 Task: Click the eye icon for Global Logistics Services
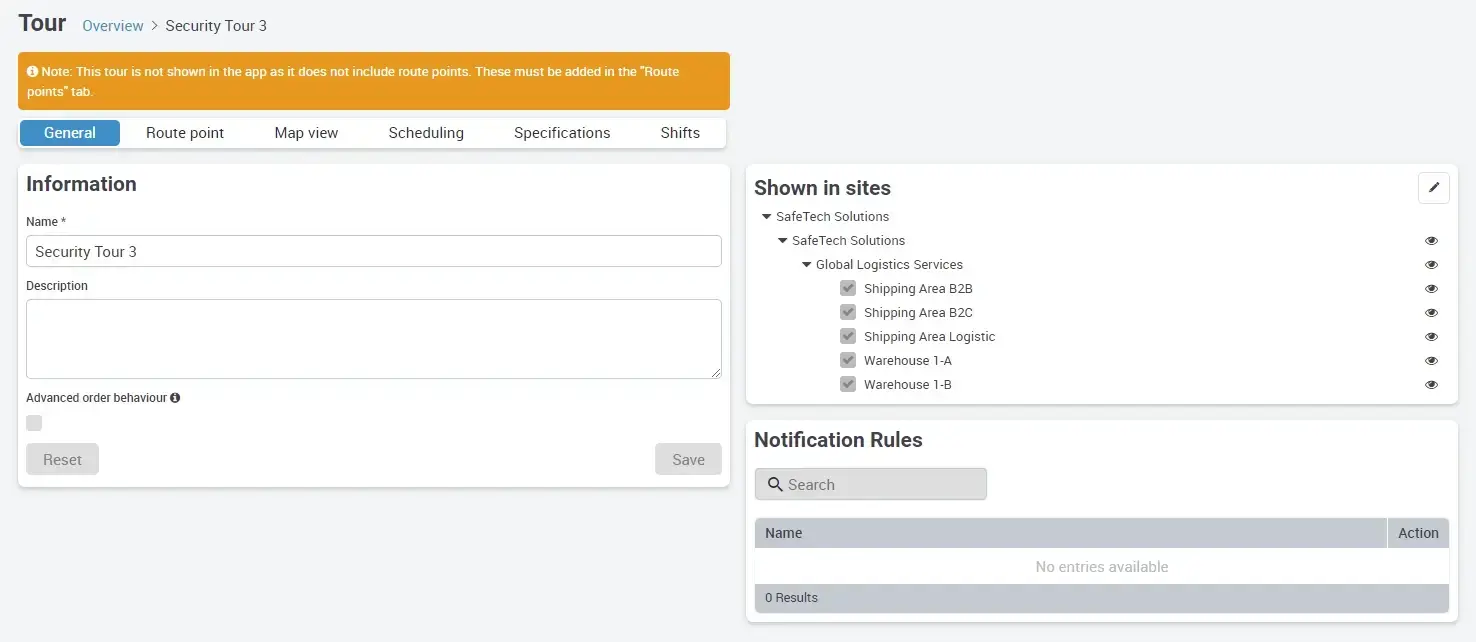1431,265
